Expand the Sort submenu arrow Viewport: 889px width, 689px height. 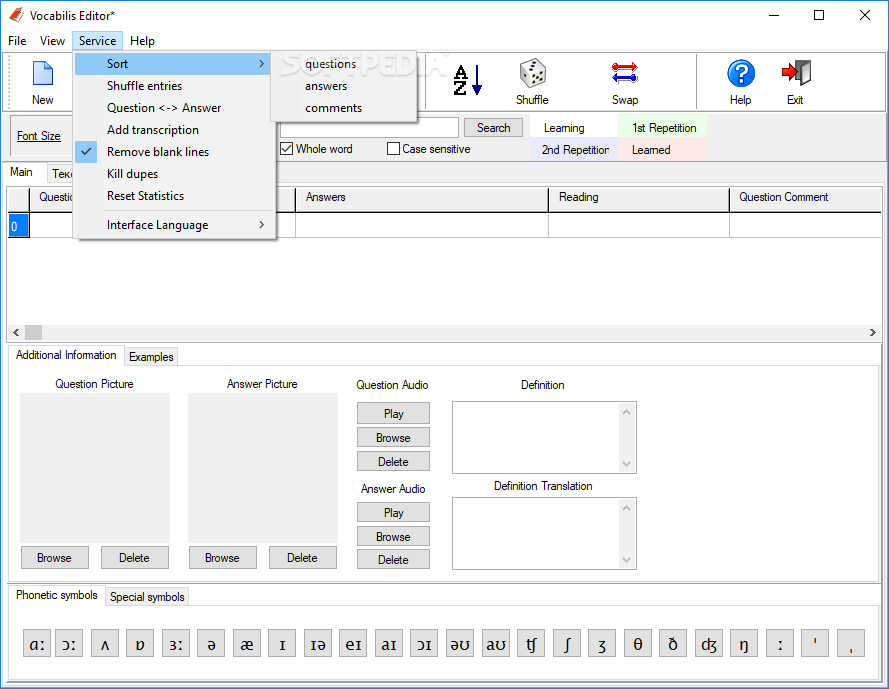click(261, 64)
